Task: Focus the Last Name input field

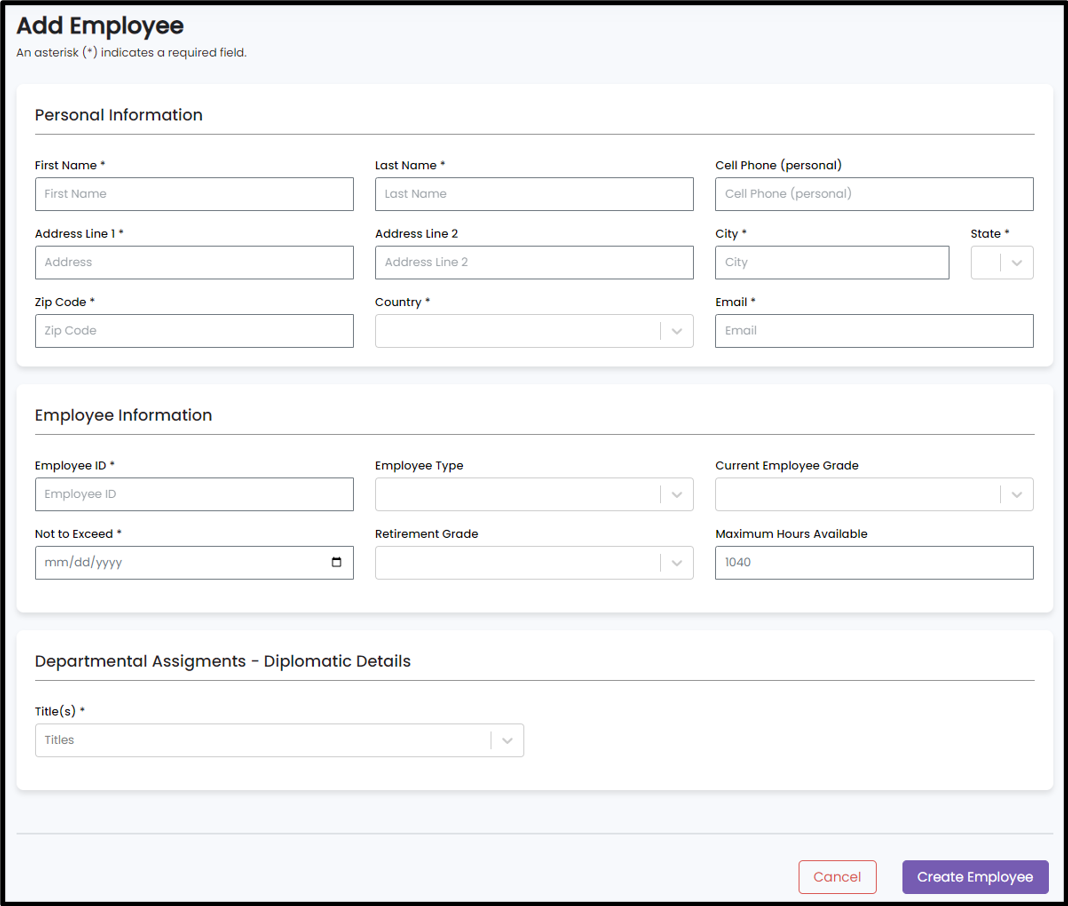Action: tap(534, 194)
